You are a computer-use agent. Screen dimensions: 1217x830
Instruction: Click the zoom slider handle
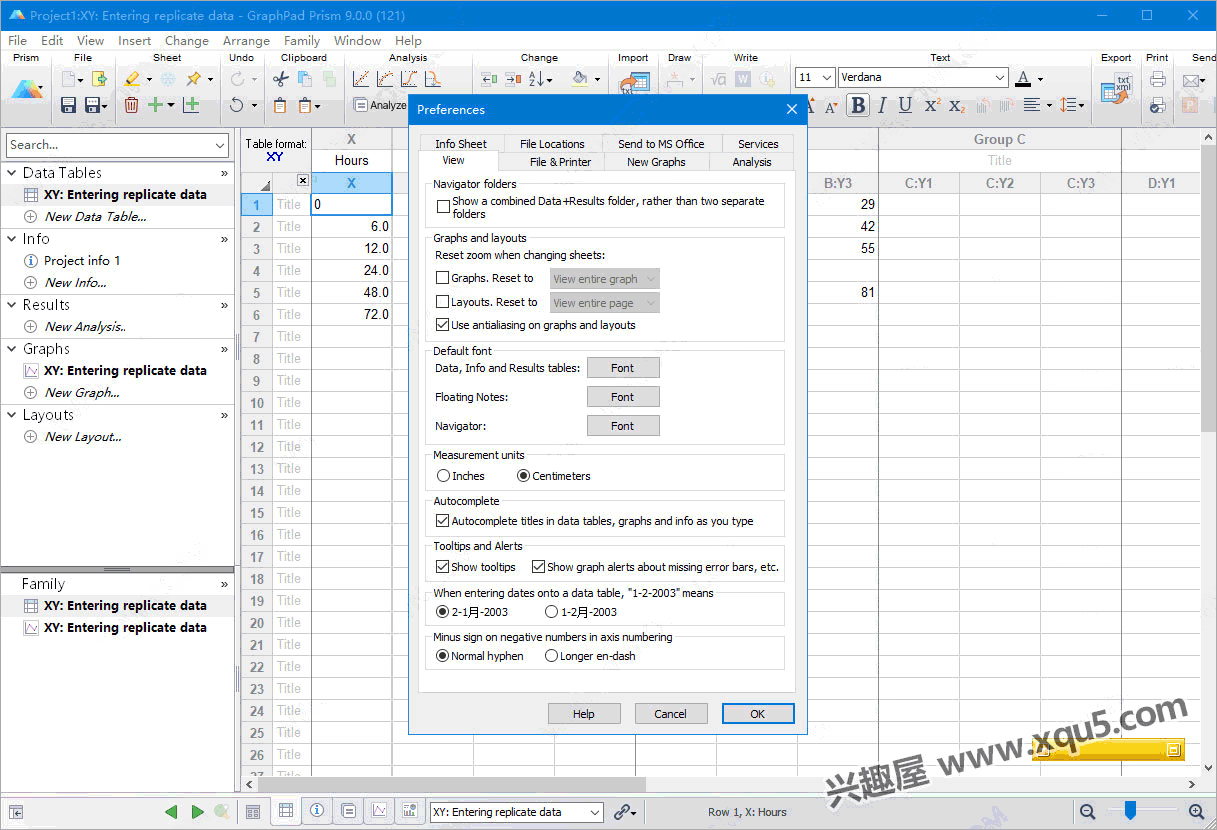(1129, 810)
